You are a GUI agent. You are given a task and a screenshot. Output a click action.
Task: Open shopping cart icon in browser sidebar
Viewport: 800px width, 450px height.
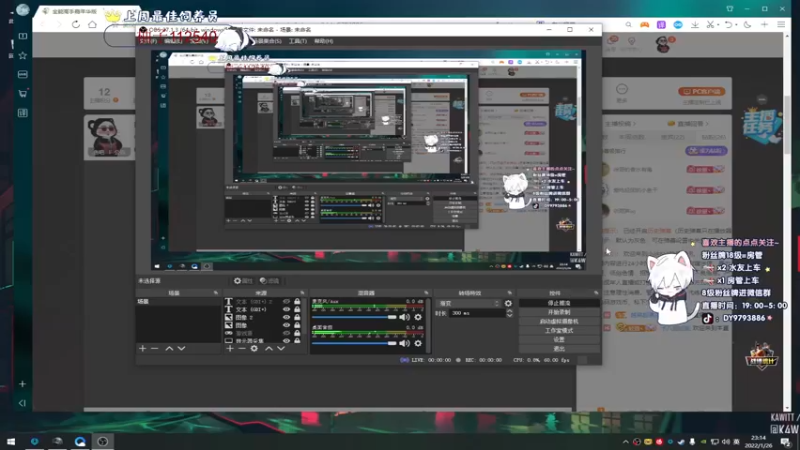pos(22,93)
